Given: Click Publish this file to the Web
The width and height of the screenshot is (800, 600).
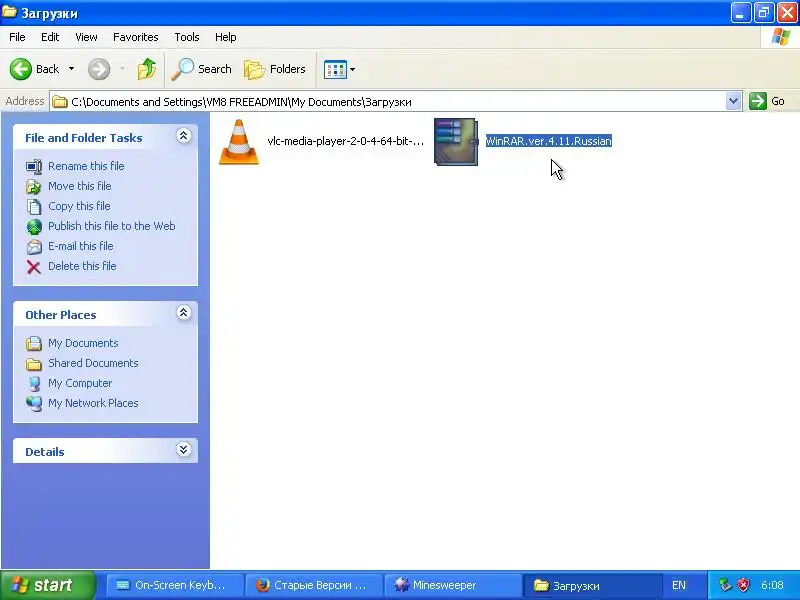Looking at the screenshot, I should tap(112, 226).
